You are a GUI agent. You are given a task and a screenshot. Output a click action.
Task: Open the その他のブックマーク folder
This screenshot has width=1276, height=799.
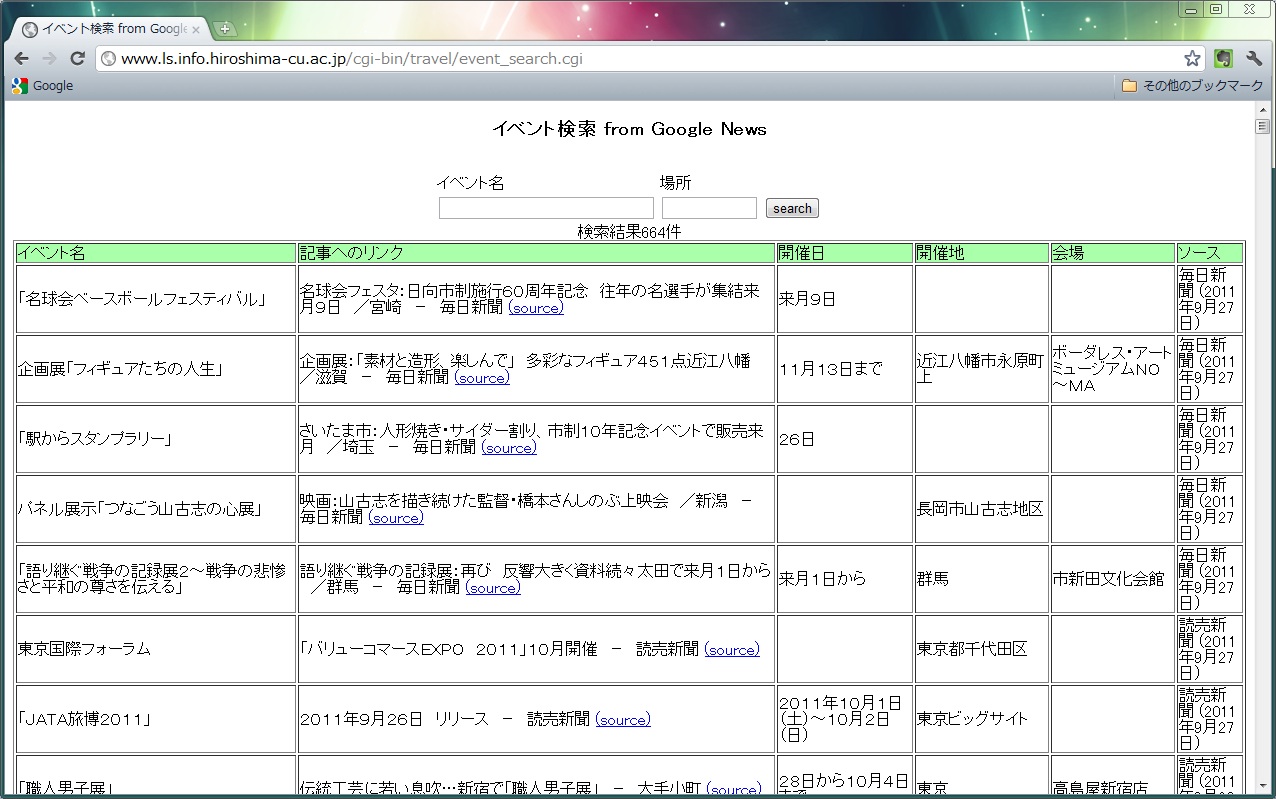(x=1192, y=86)
